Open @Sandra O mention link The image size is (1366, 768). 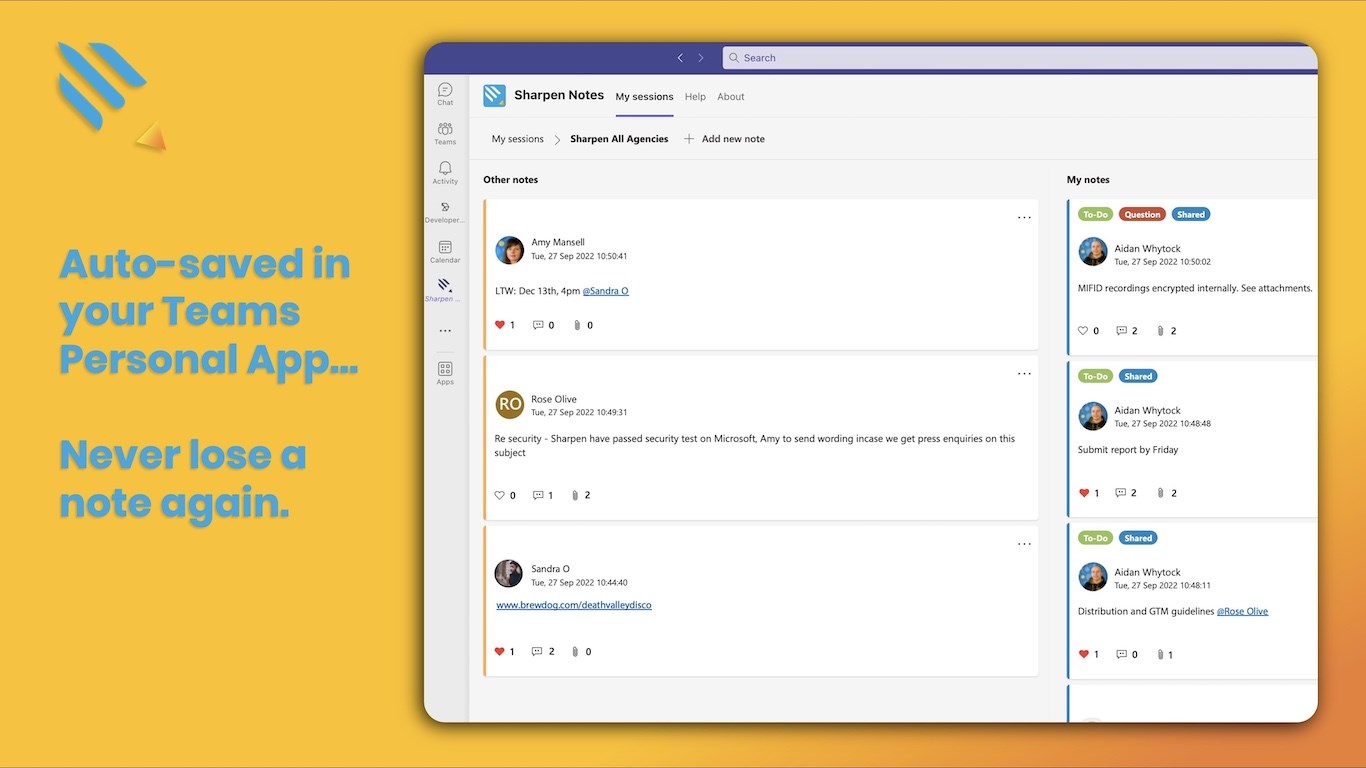pyautogui.click(x=606, y=291)
